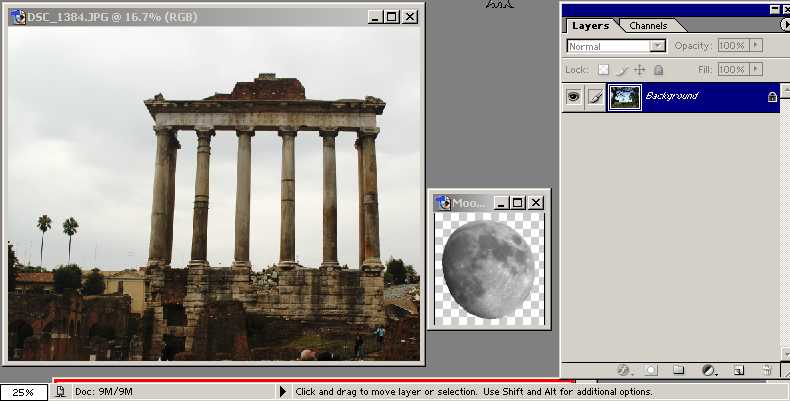
Task: Add a layer mask from Layers panel
Action: click(x=649, y=370)
